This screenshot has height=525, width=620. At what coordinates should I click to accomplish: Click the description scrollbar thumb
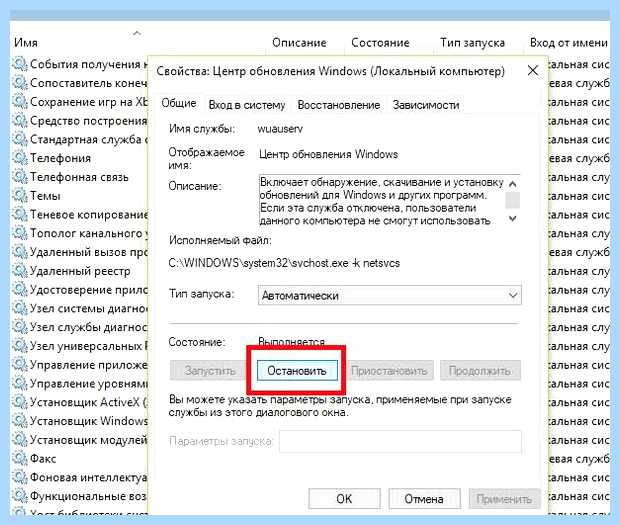512,200
